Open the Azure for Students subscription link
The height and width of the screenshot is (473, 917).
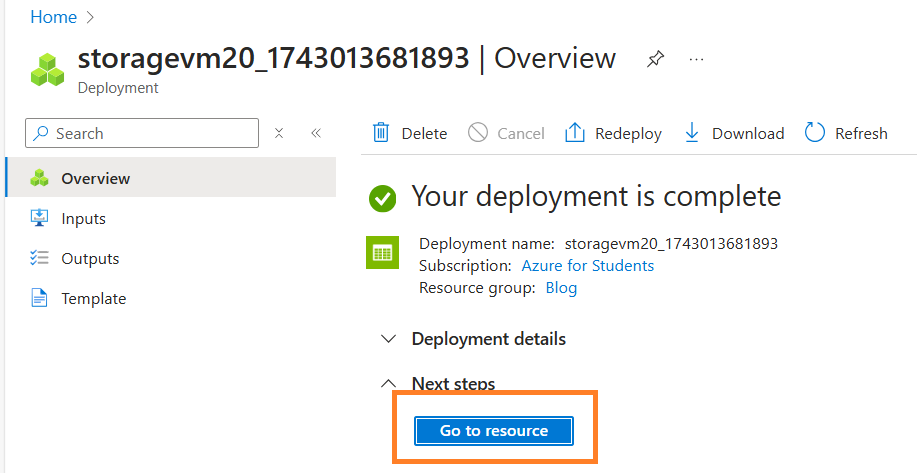[588, 265]
